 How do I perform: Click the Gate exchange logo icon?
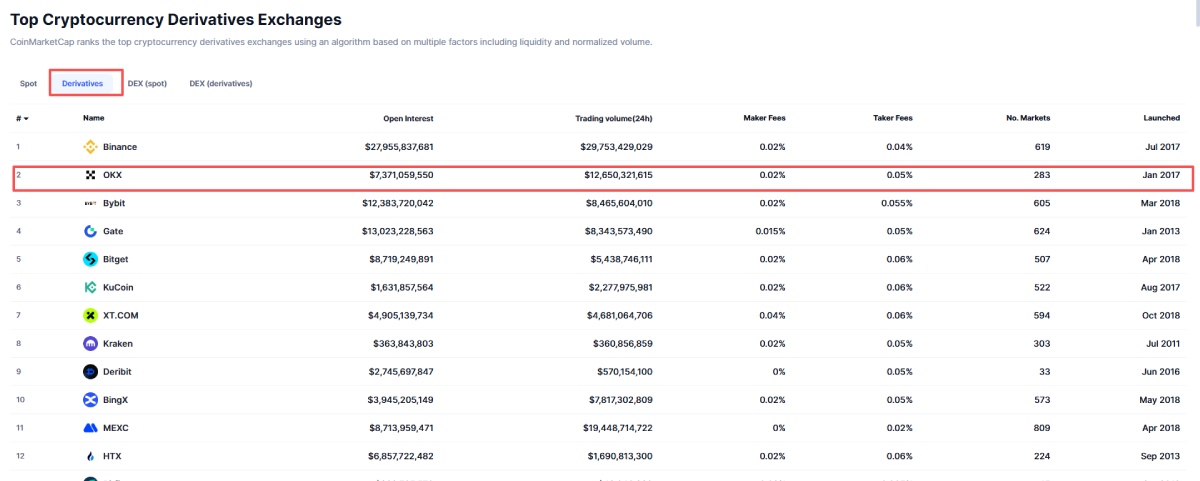coord(90,231)
